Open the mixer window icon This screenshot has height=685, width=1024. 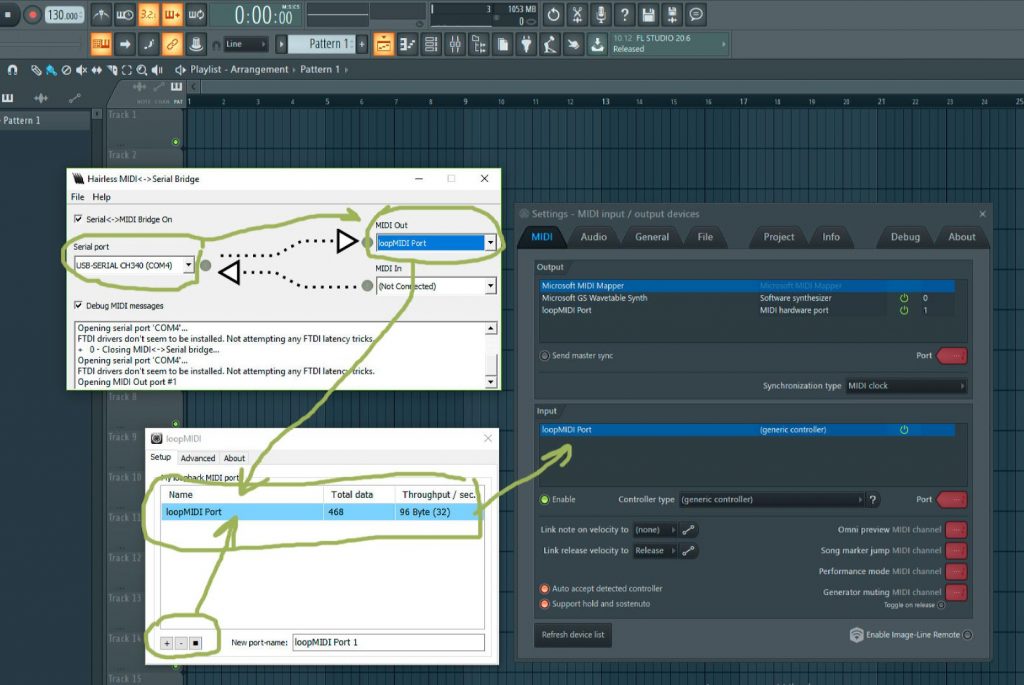coord(455,45)
